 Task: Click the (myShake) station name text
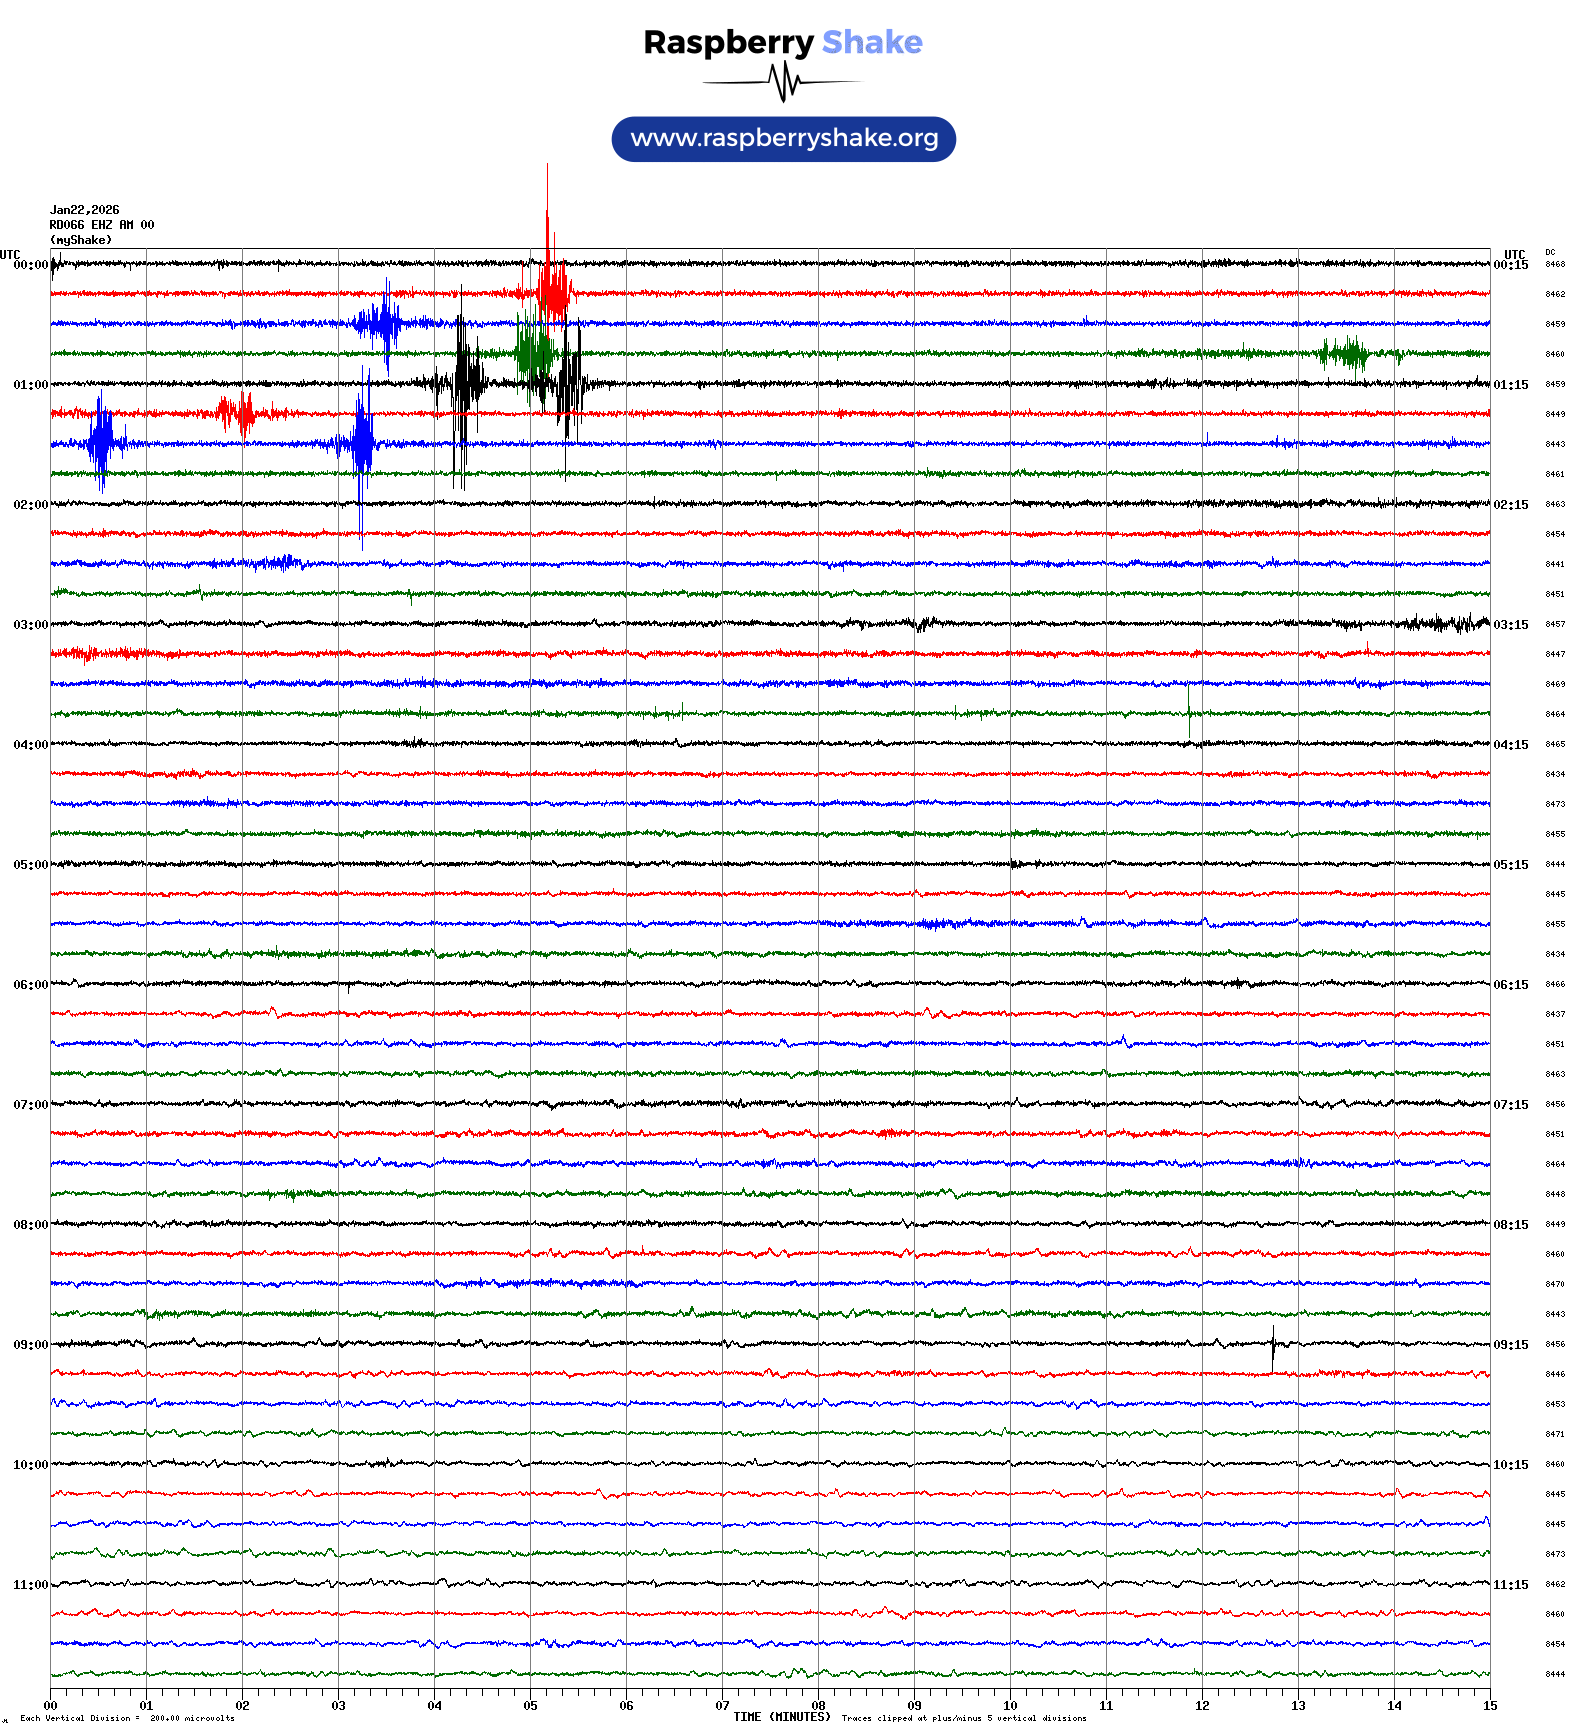point(81,240)
